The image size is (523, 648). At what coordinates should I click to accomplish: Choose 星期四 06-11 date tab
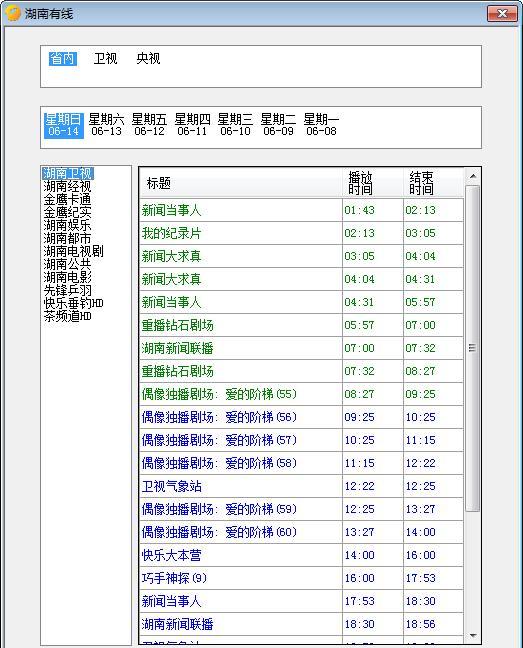point(193,125)
